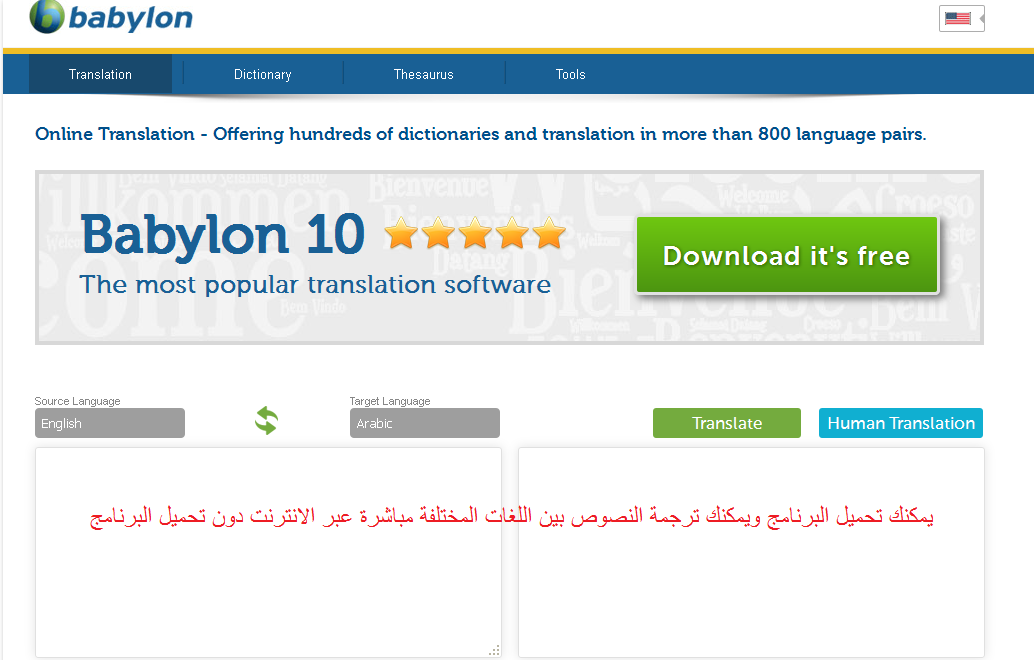
Task: Swap source and target languages
Action: 266,421
